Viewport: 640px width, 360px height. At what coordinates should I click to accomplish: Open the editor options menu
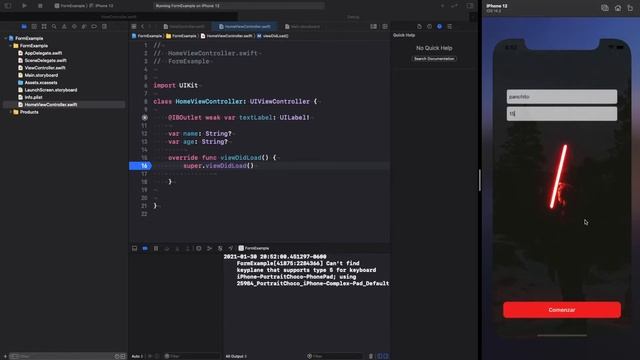pyautogui.click(x=373, y=27)
